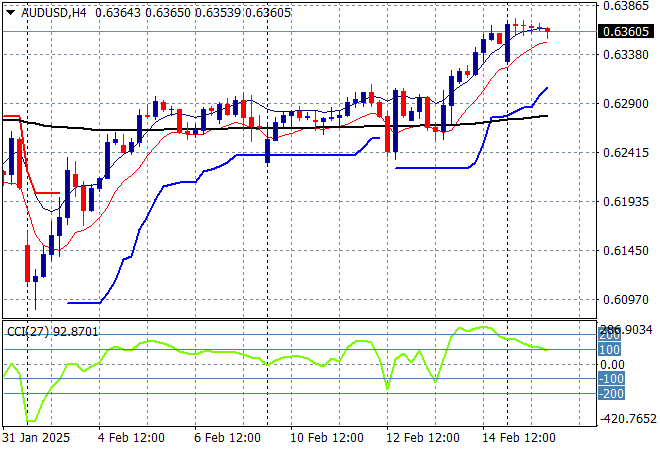
Task: Select the OHLC values 0.63643 0.63650 0.63539 0.63605
Action: pos(193,13)
